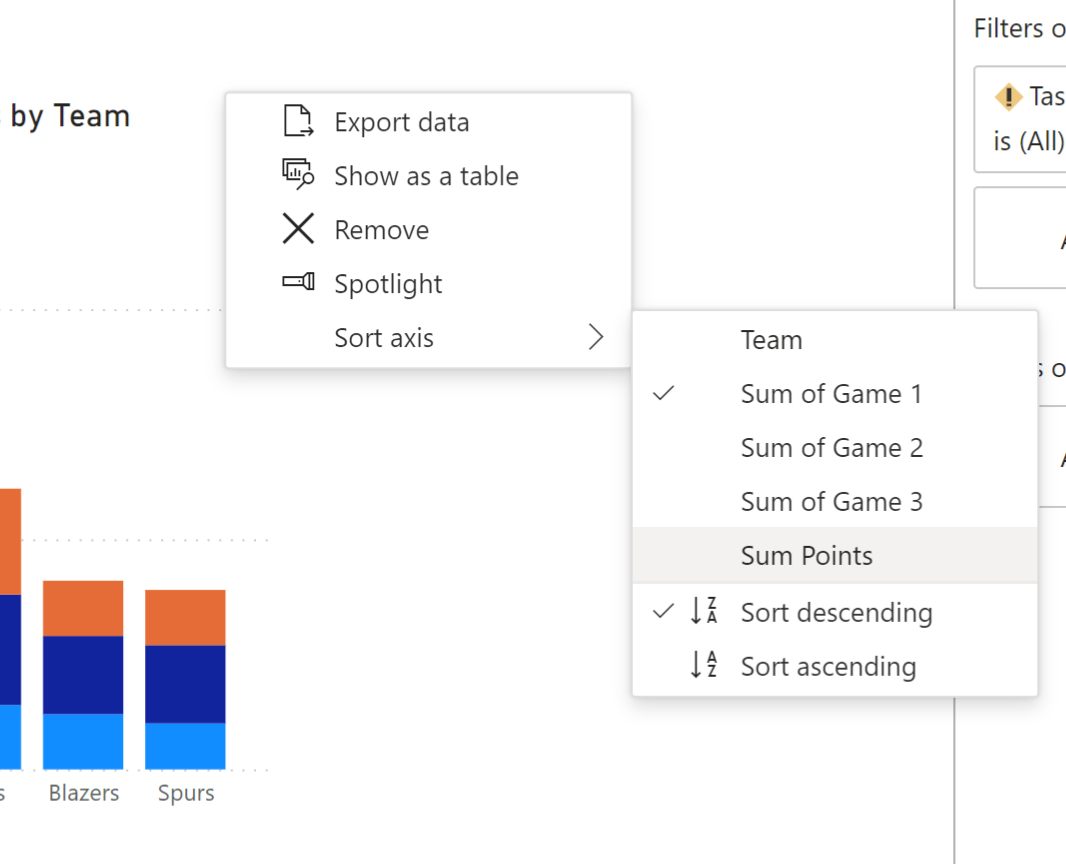Click the orange segment of the Blazers bar
The image size is (1066, 864).
(83, 608)
